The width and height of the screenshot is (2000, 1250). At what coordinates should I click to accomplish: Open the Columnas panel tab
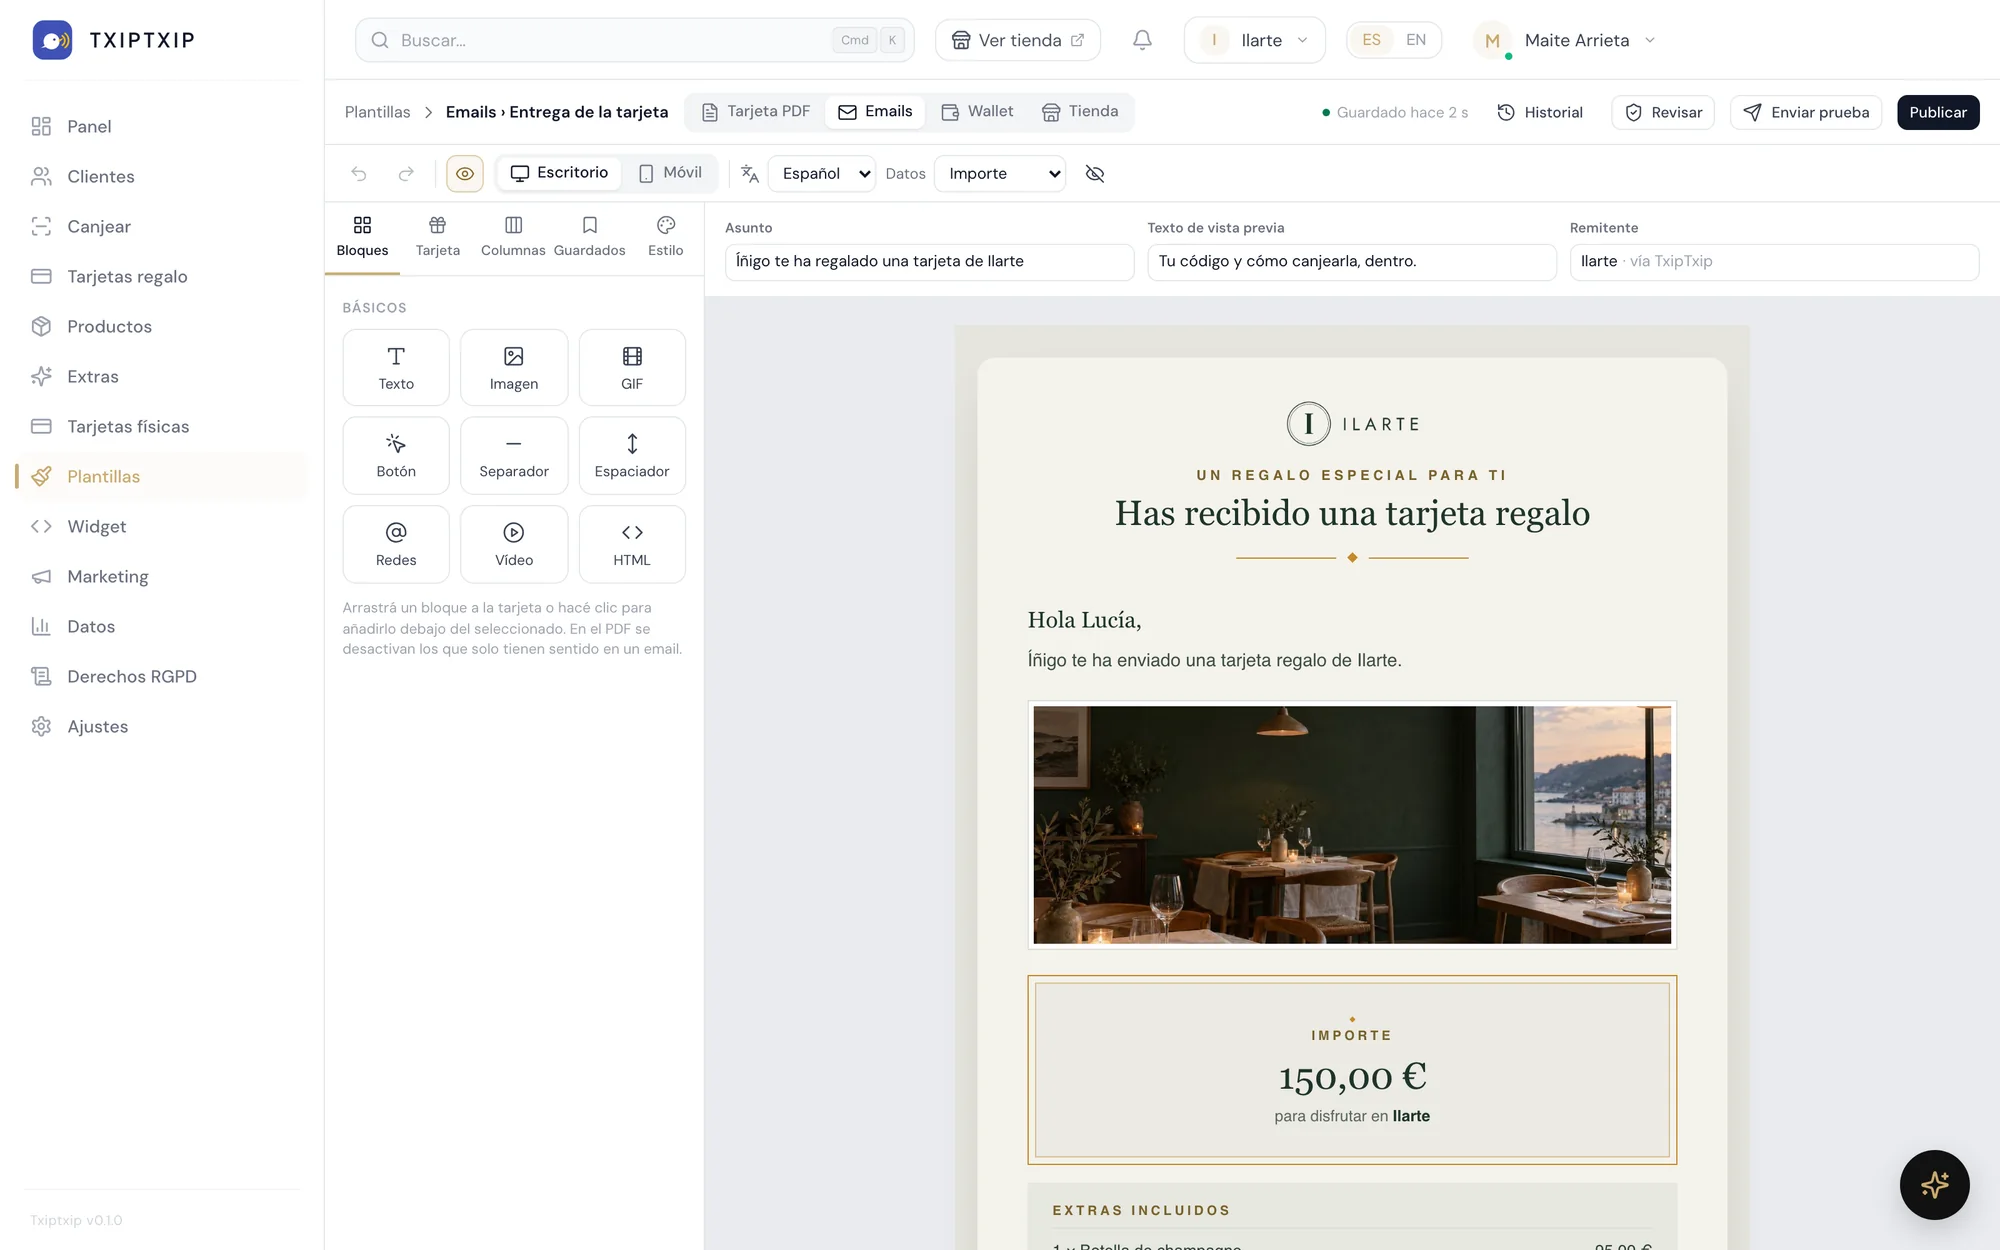513,237
